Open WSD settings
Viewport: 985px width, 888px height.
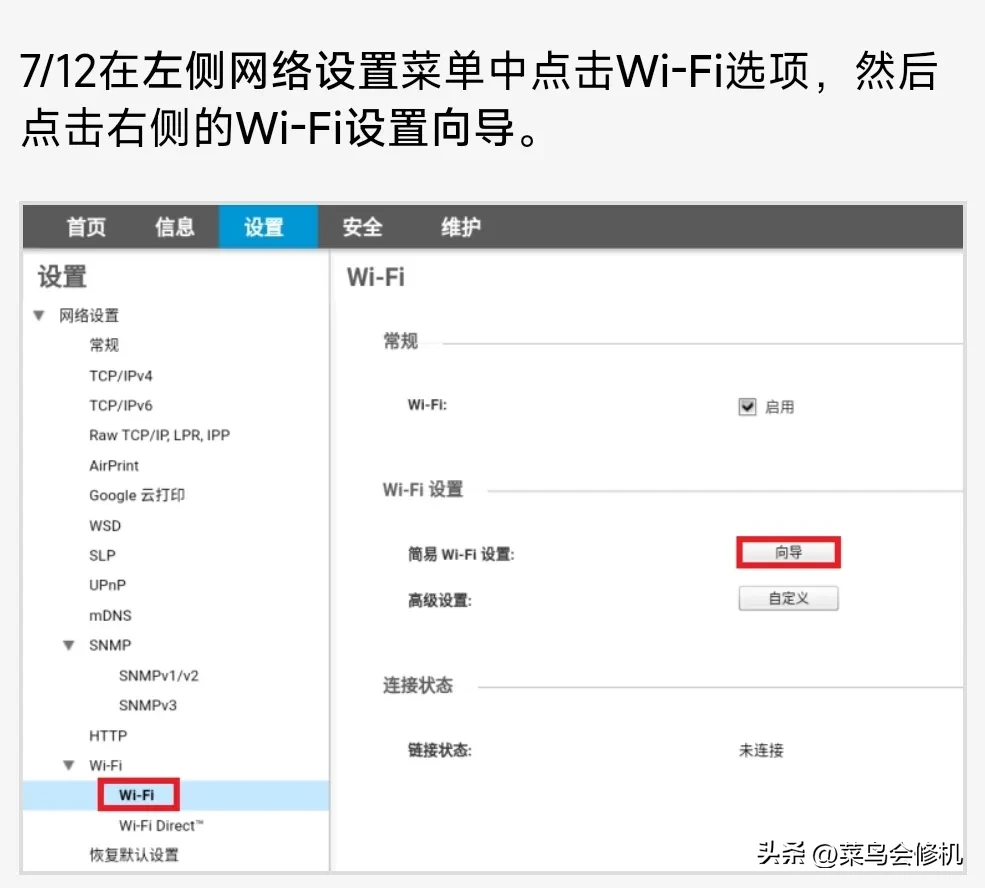[105, 526]
